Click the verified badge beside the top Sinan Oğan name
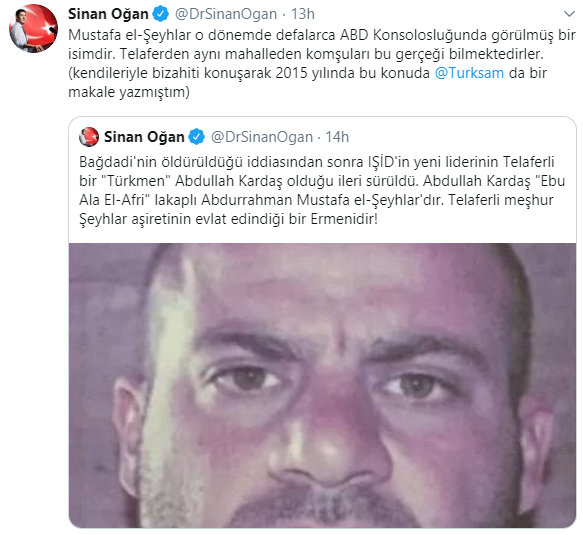This screenshot has height=535, width=583. pos(161,14)
